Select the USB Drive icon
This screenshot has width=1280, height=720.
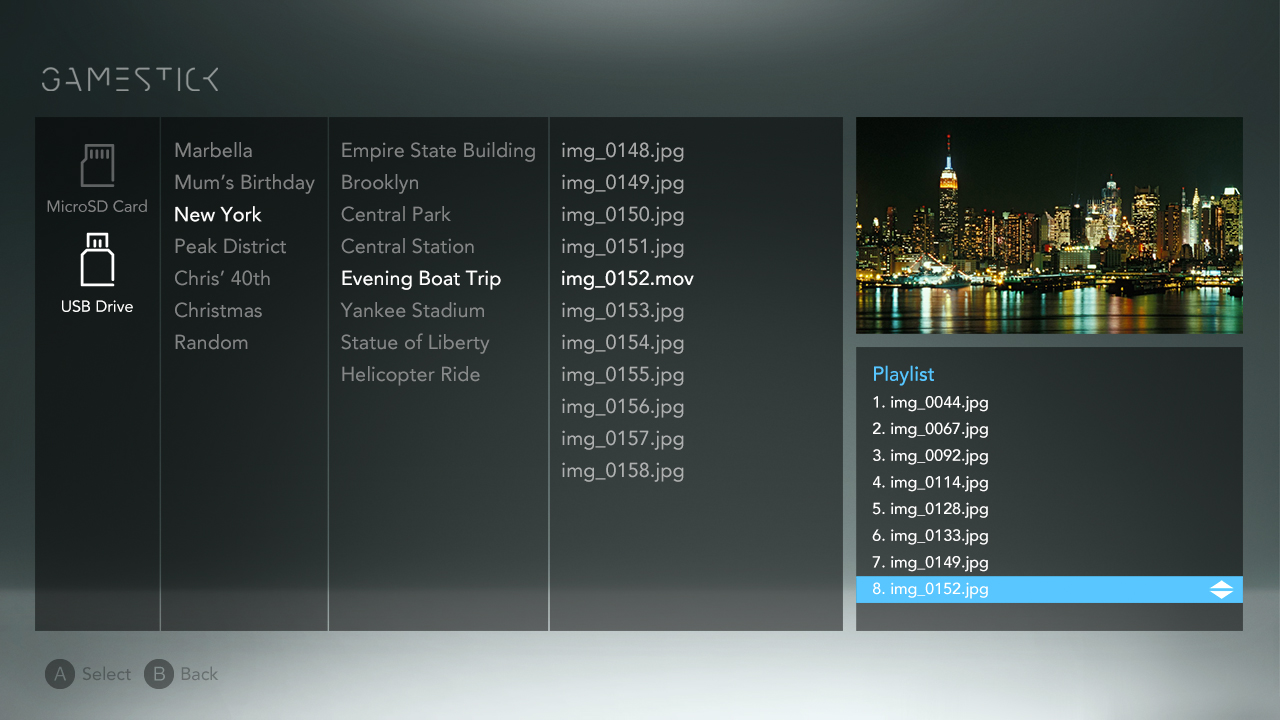(x=97, y=260)
